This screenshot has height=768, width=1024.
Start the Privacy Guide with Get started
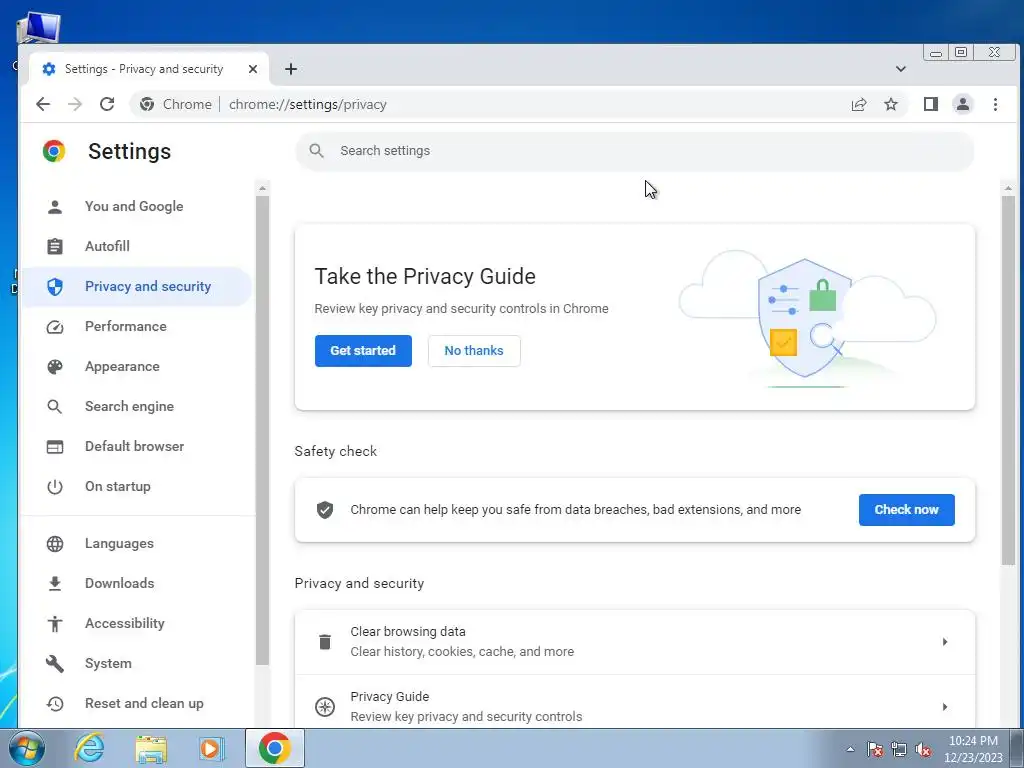coord(363,351)
